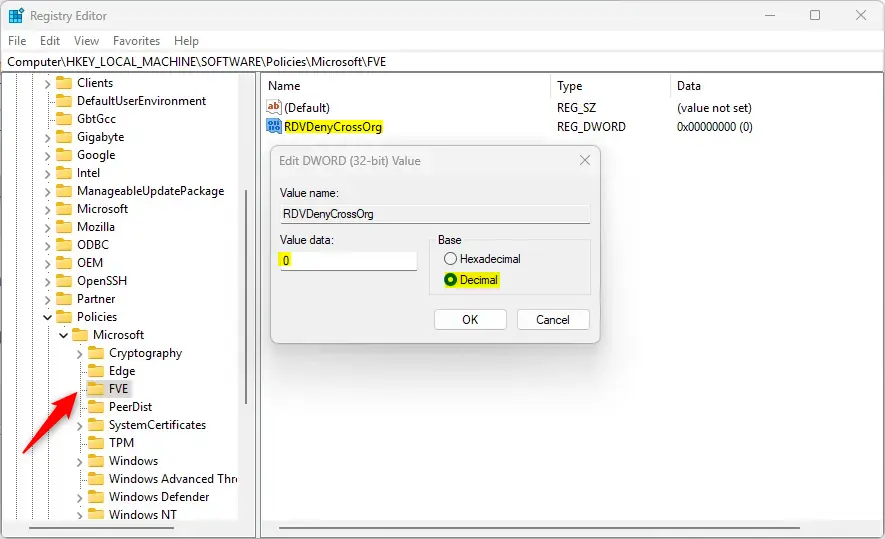Open the View menu
Screen dimensions: 885x539
pyautogui.click(x=86, y=41)
